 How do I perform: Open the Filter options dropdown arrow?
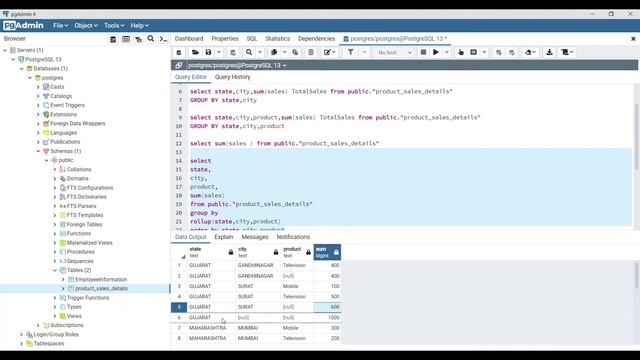(364, 52)
